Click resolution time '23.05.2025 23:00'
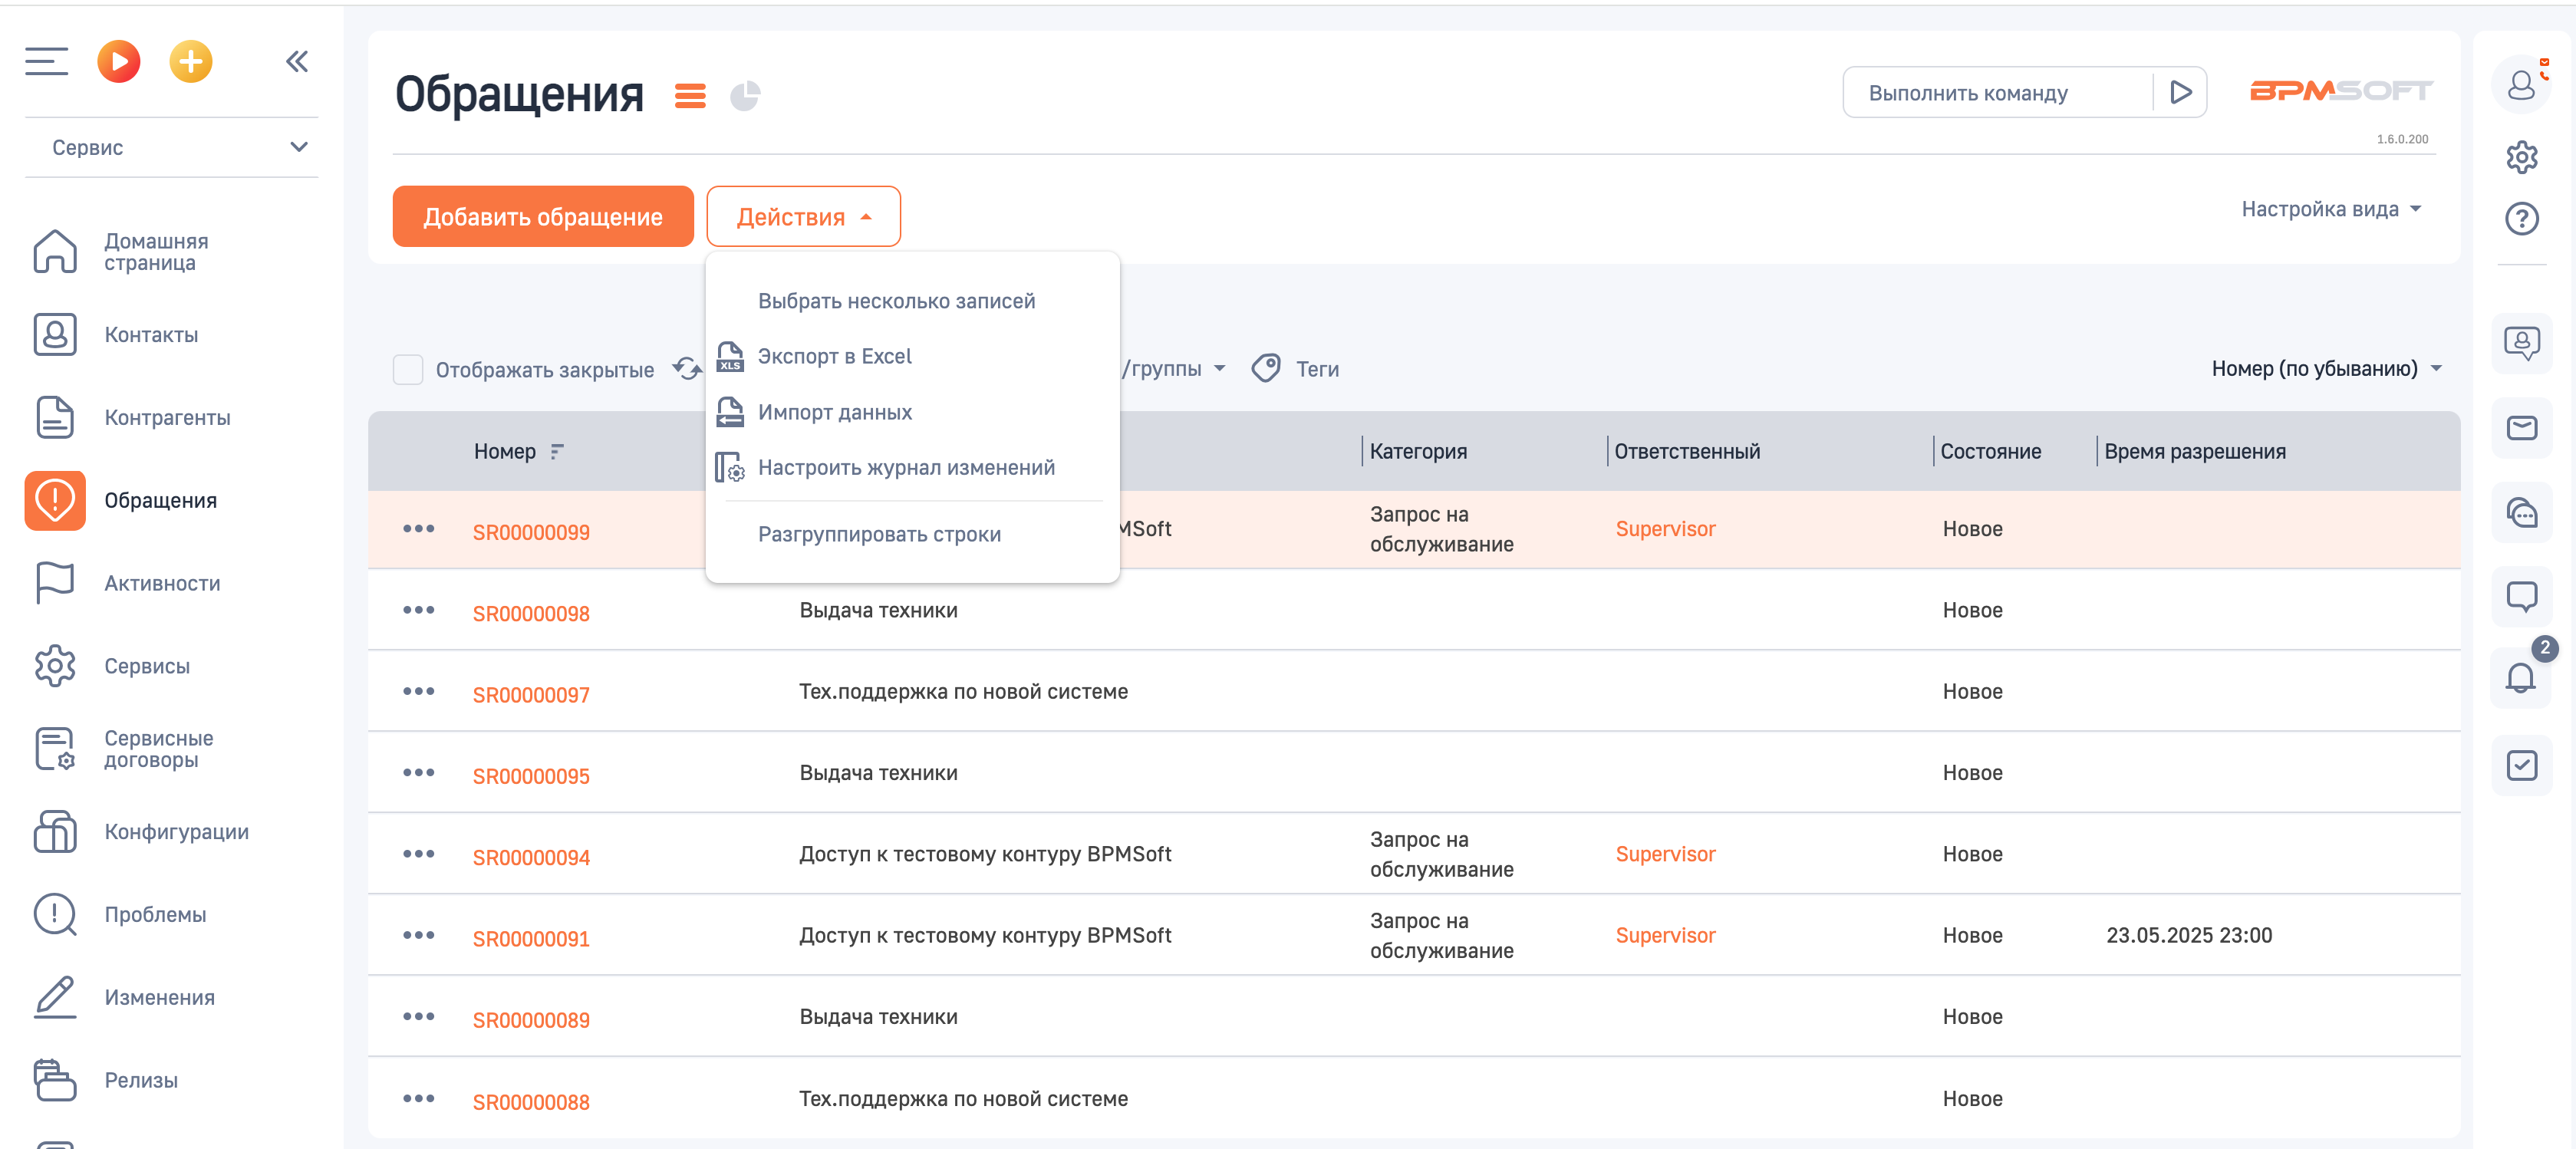Image resolution: width=2576 pixels, height=1149 pixels. (2189, 936)
